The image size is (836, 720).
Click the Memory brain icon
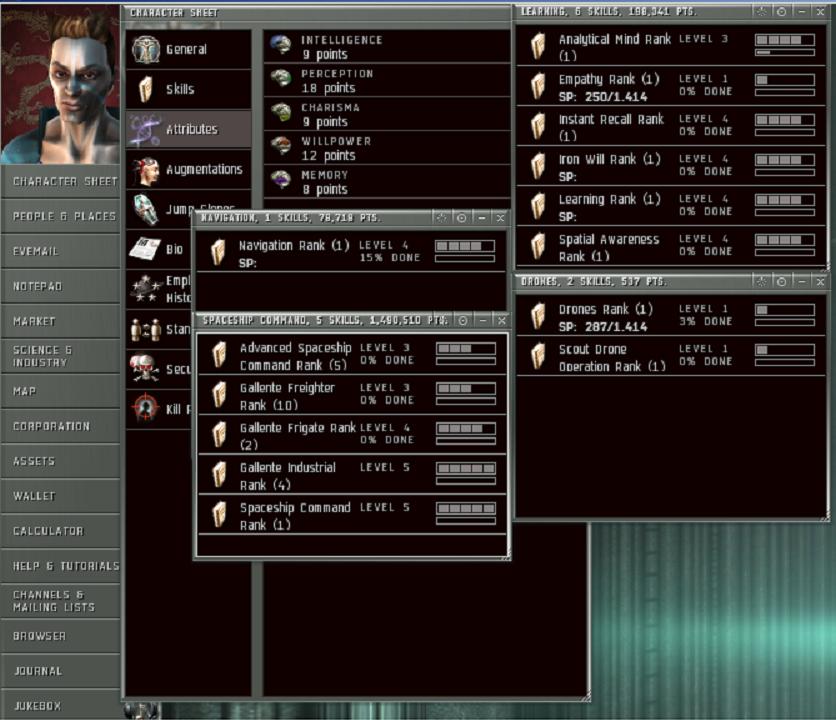pyautogui.click(x=281, y=180)
